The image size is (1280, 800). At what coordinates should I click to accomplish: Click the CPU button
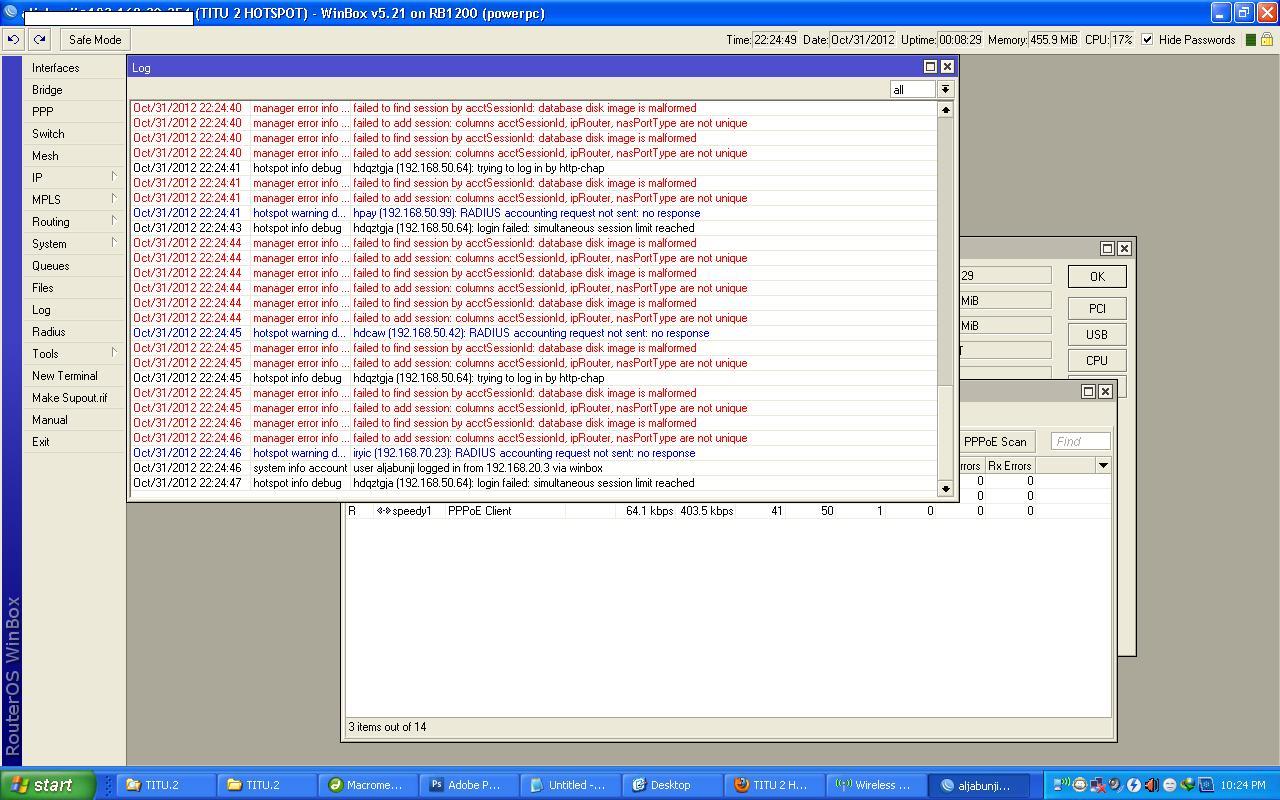(1097, 361)
